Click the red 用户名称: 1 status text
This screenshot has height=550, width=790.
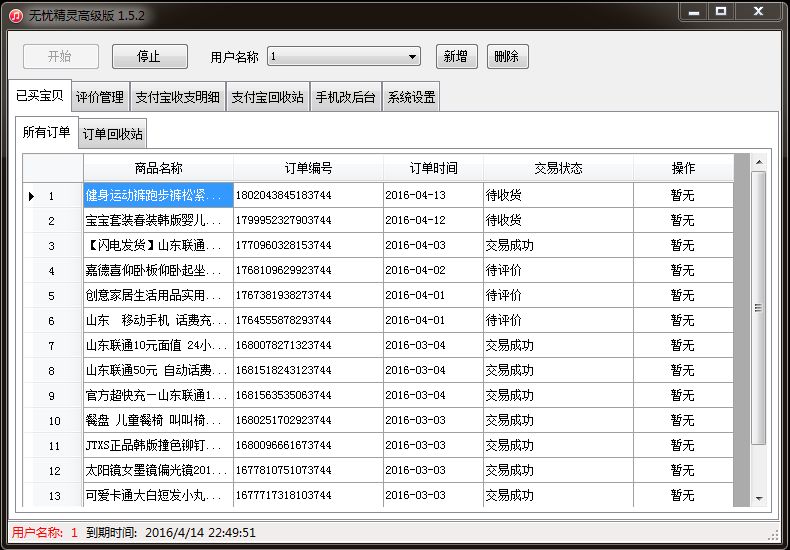45,533
